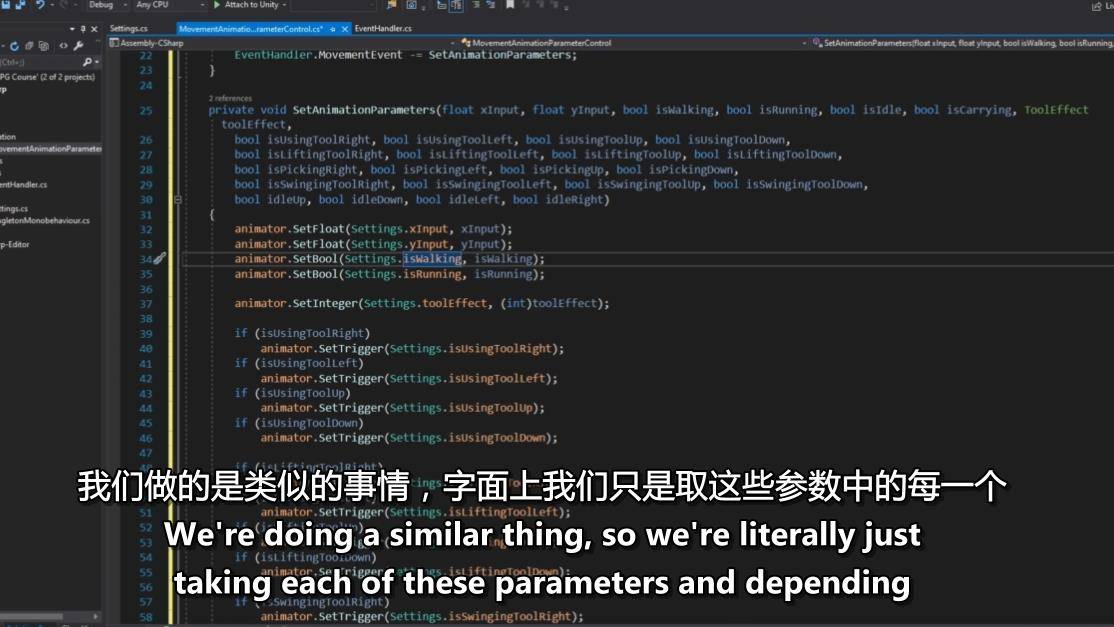Open the MovementAnimationParameterControl class dropdown
This screenshot has height=627, width=1114.
pos(632,43)
